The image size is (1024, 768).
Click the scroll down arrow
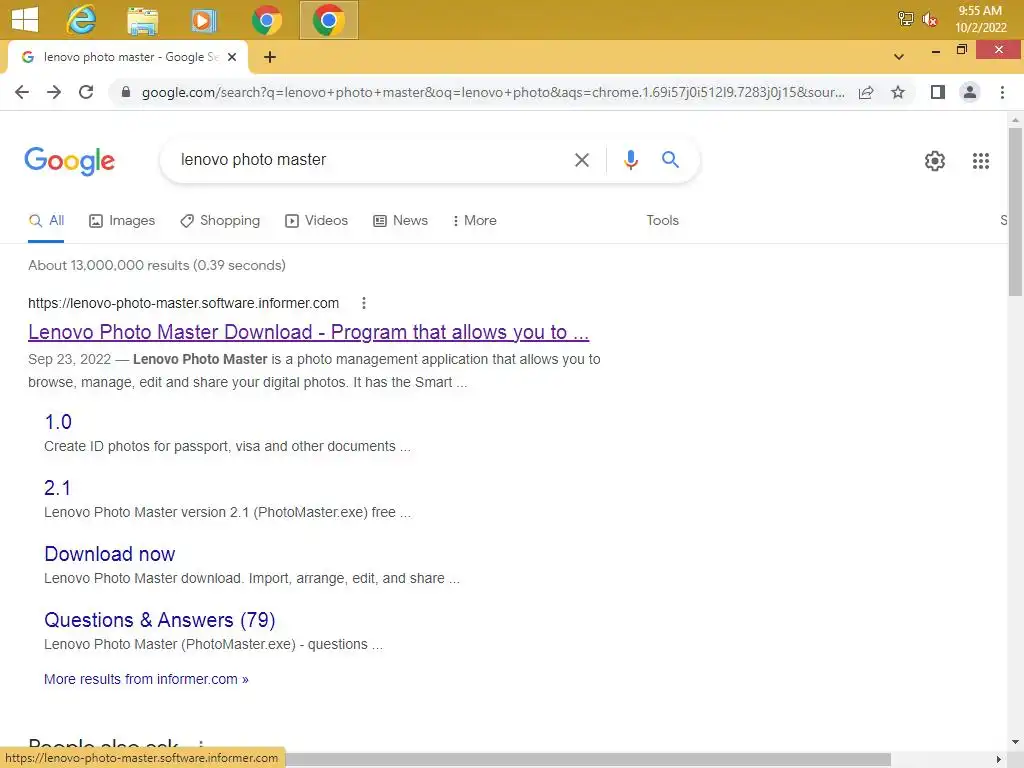pos(1015,742)
